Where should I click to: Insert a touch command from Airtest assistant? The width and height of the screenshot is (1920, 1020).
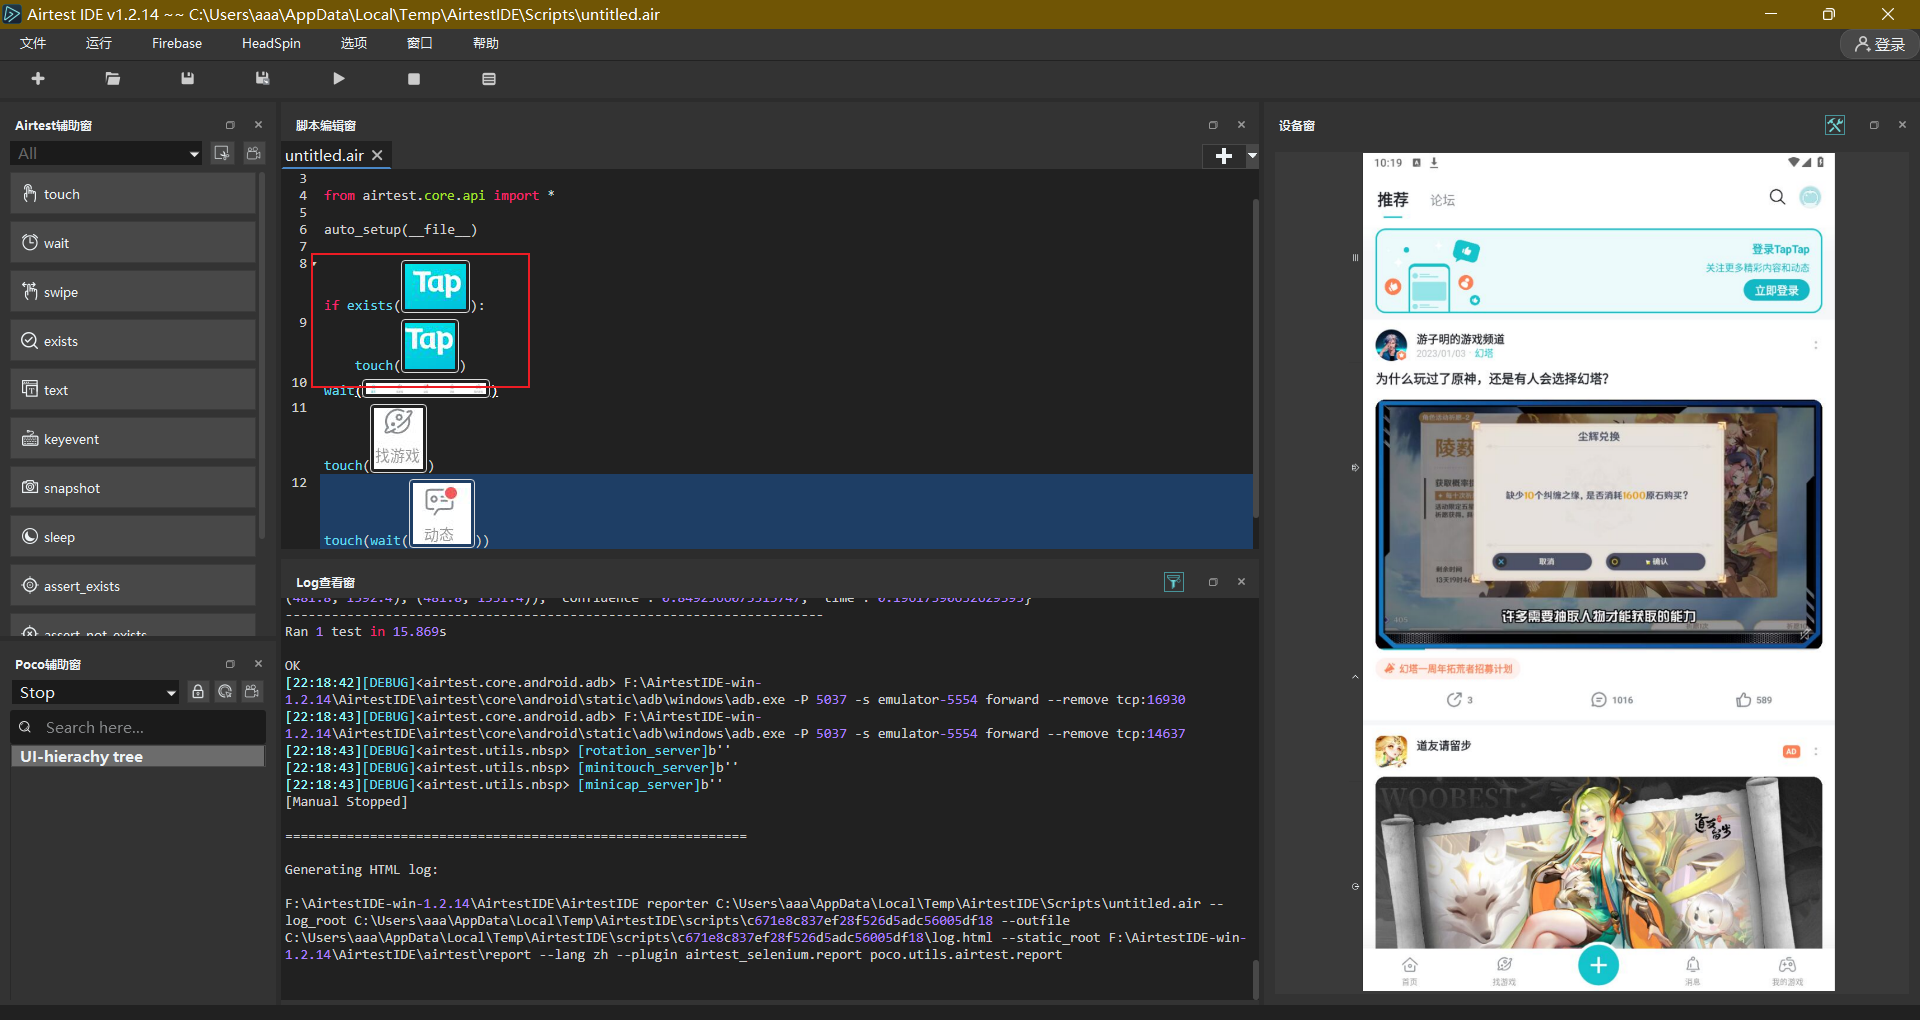click(x=133, y=194)
